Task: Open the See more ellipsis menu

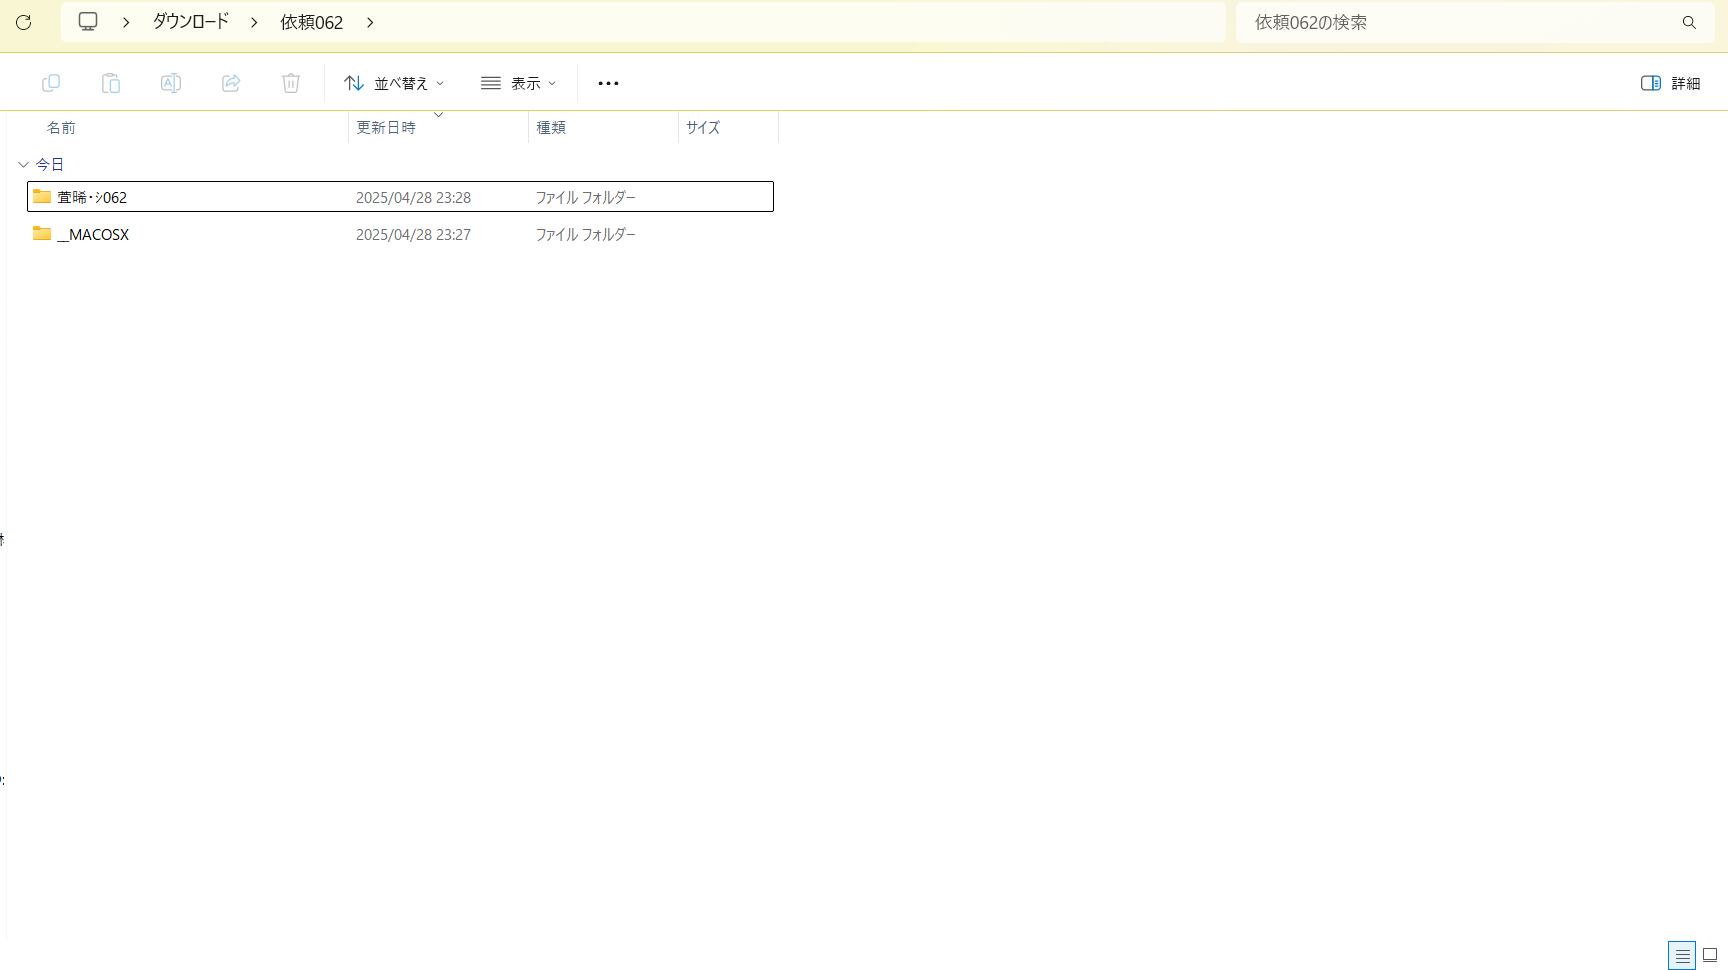Action: [608, 83]
